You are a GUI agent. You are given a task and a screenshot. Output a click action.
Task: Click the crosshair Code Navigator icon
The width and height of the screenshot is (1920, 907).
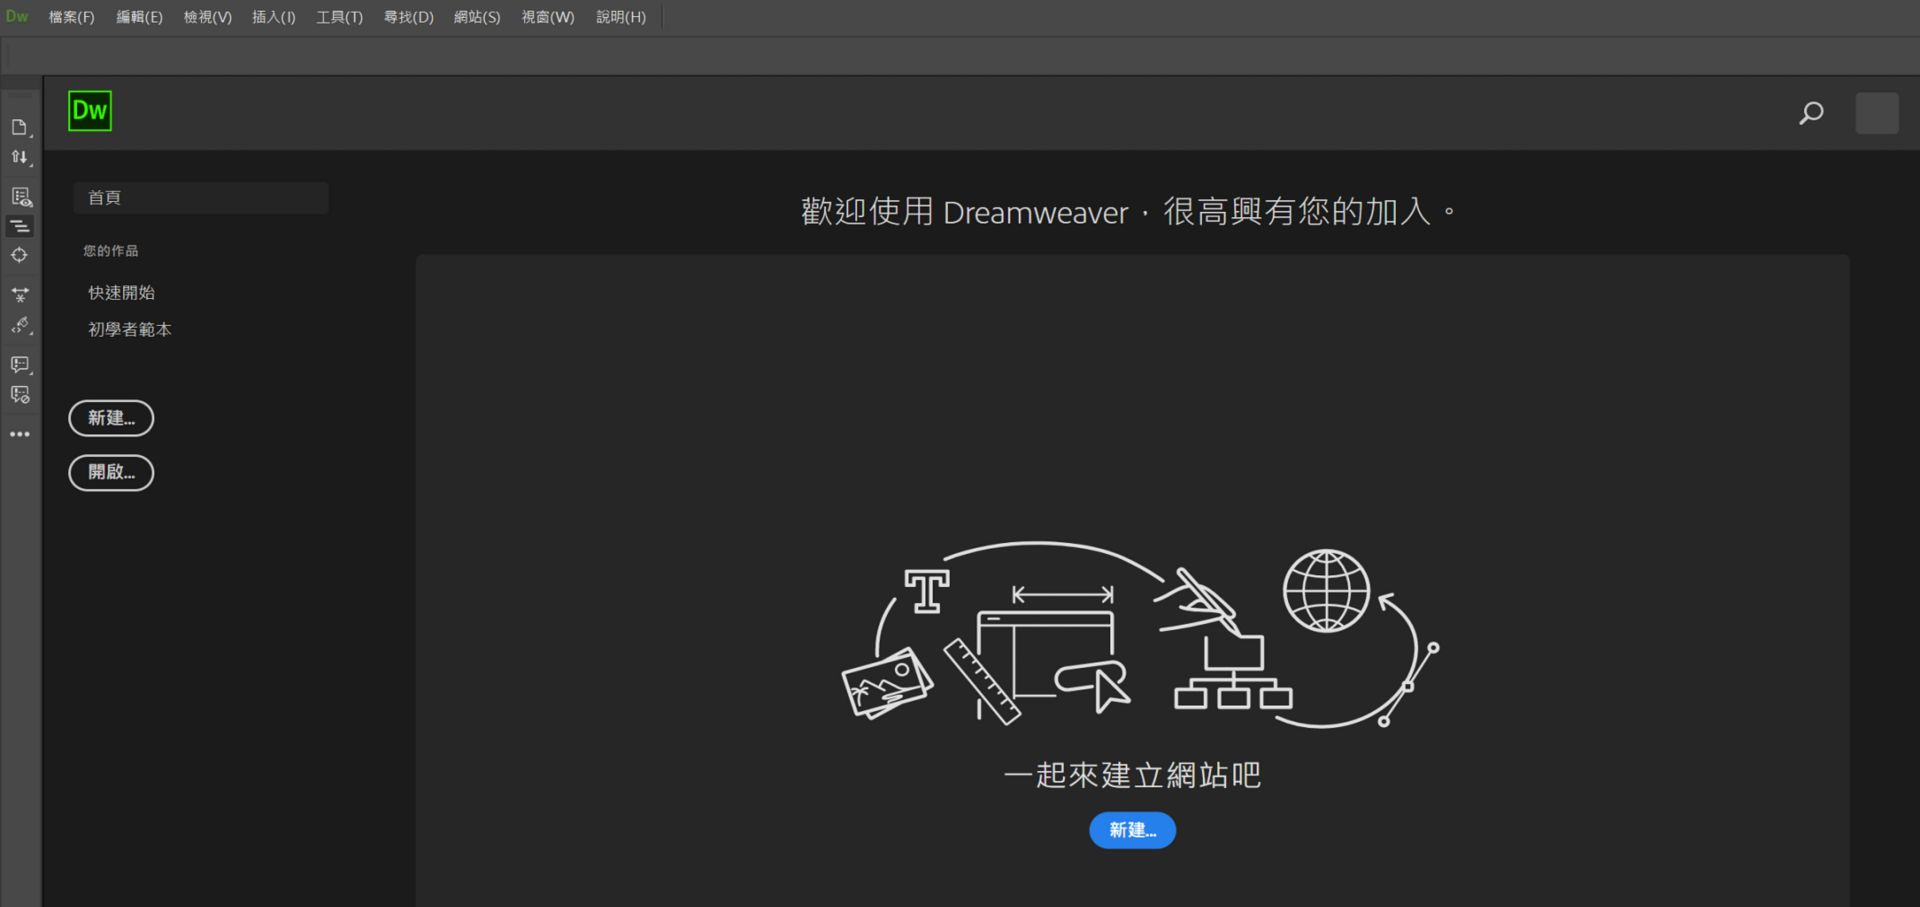tap(20, 255)
